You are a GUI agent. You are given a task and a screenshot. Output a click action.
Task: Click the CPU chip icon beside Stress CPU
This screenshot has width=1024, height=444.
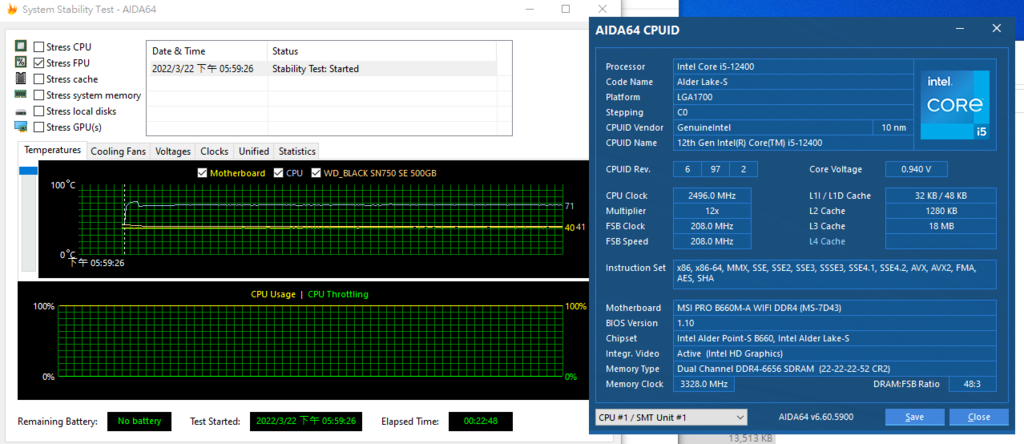coord(21,46)
